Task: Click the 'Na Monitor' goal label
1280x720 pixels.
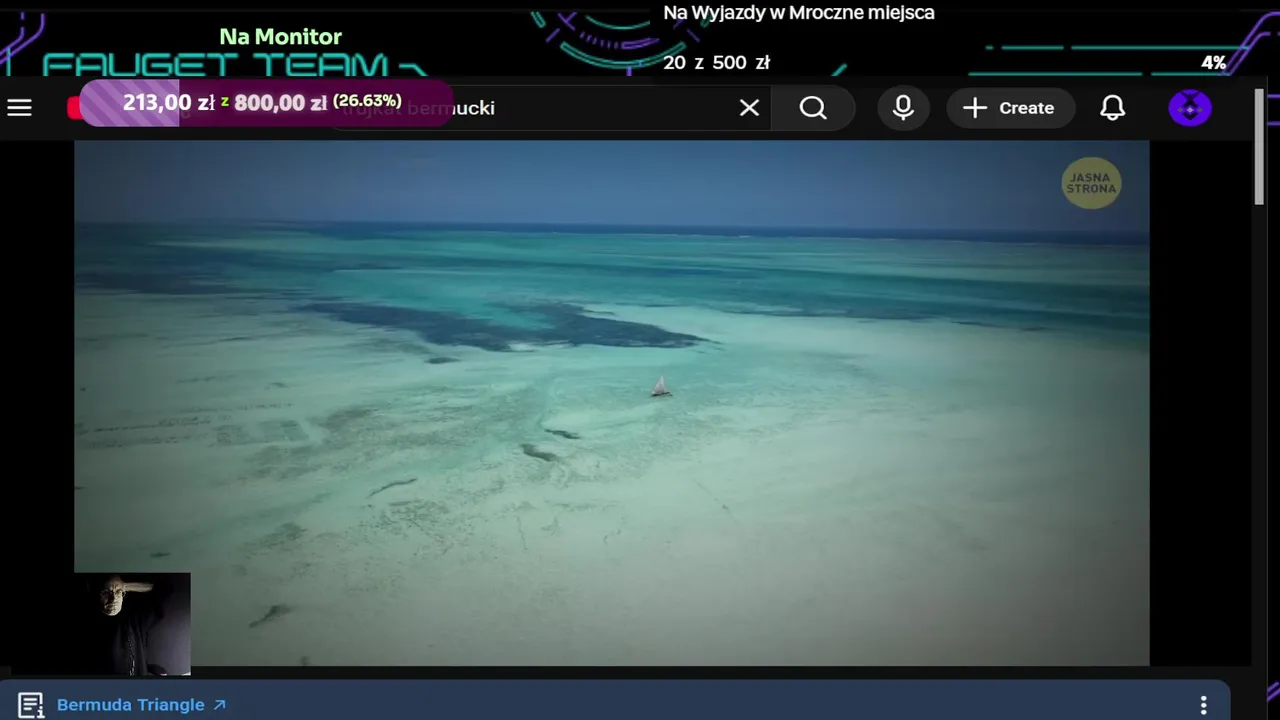Action: point(280,37)
